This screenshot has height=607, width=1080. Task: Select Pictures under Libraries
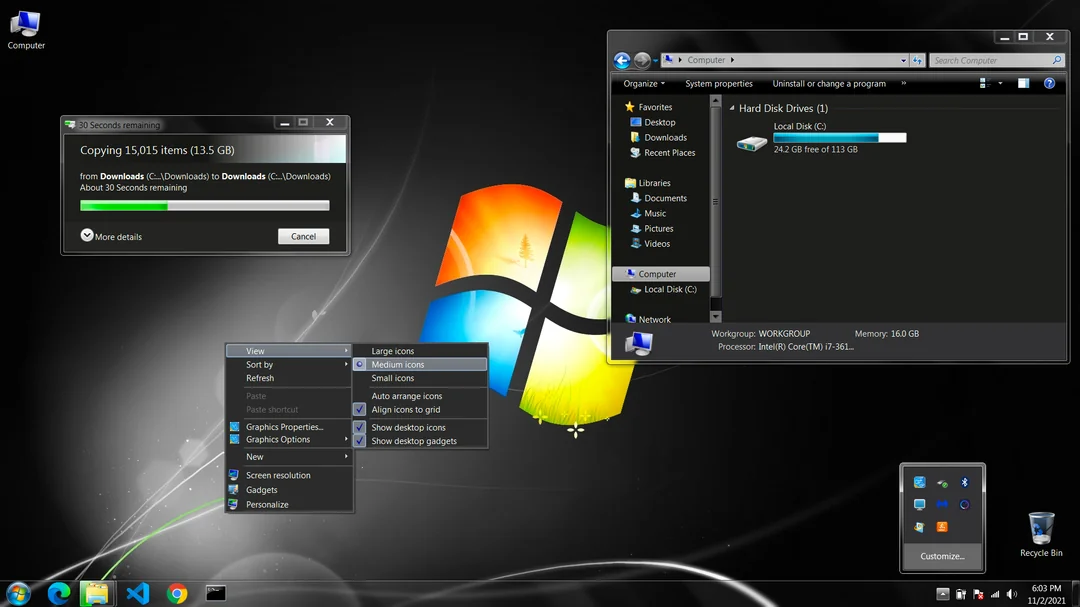click(652, 229)
